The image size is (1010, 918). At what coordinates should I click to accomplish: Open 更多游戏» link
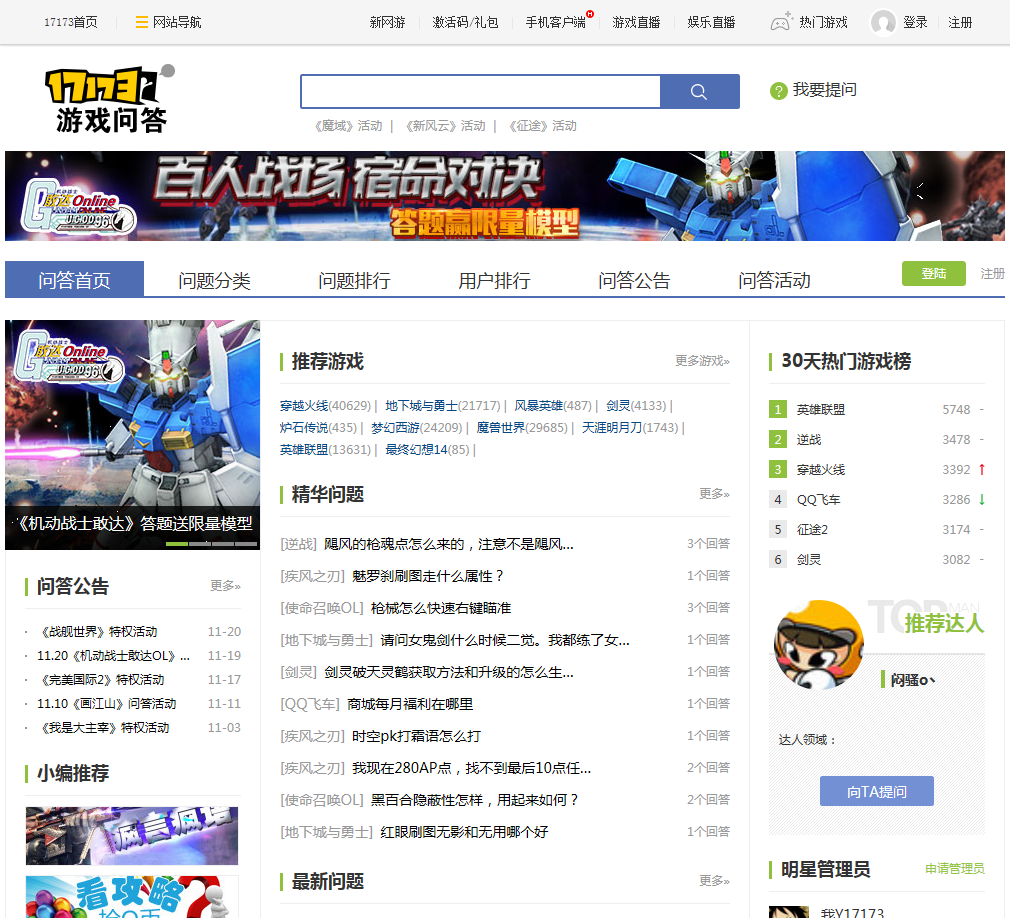tap(702, 361)
